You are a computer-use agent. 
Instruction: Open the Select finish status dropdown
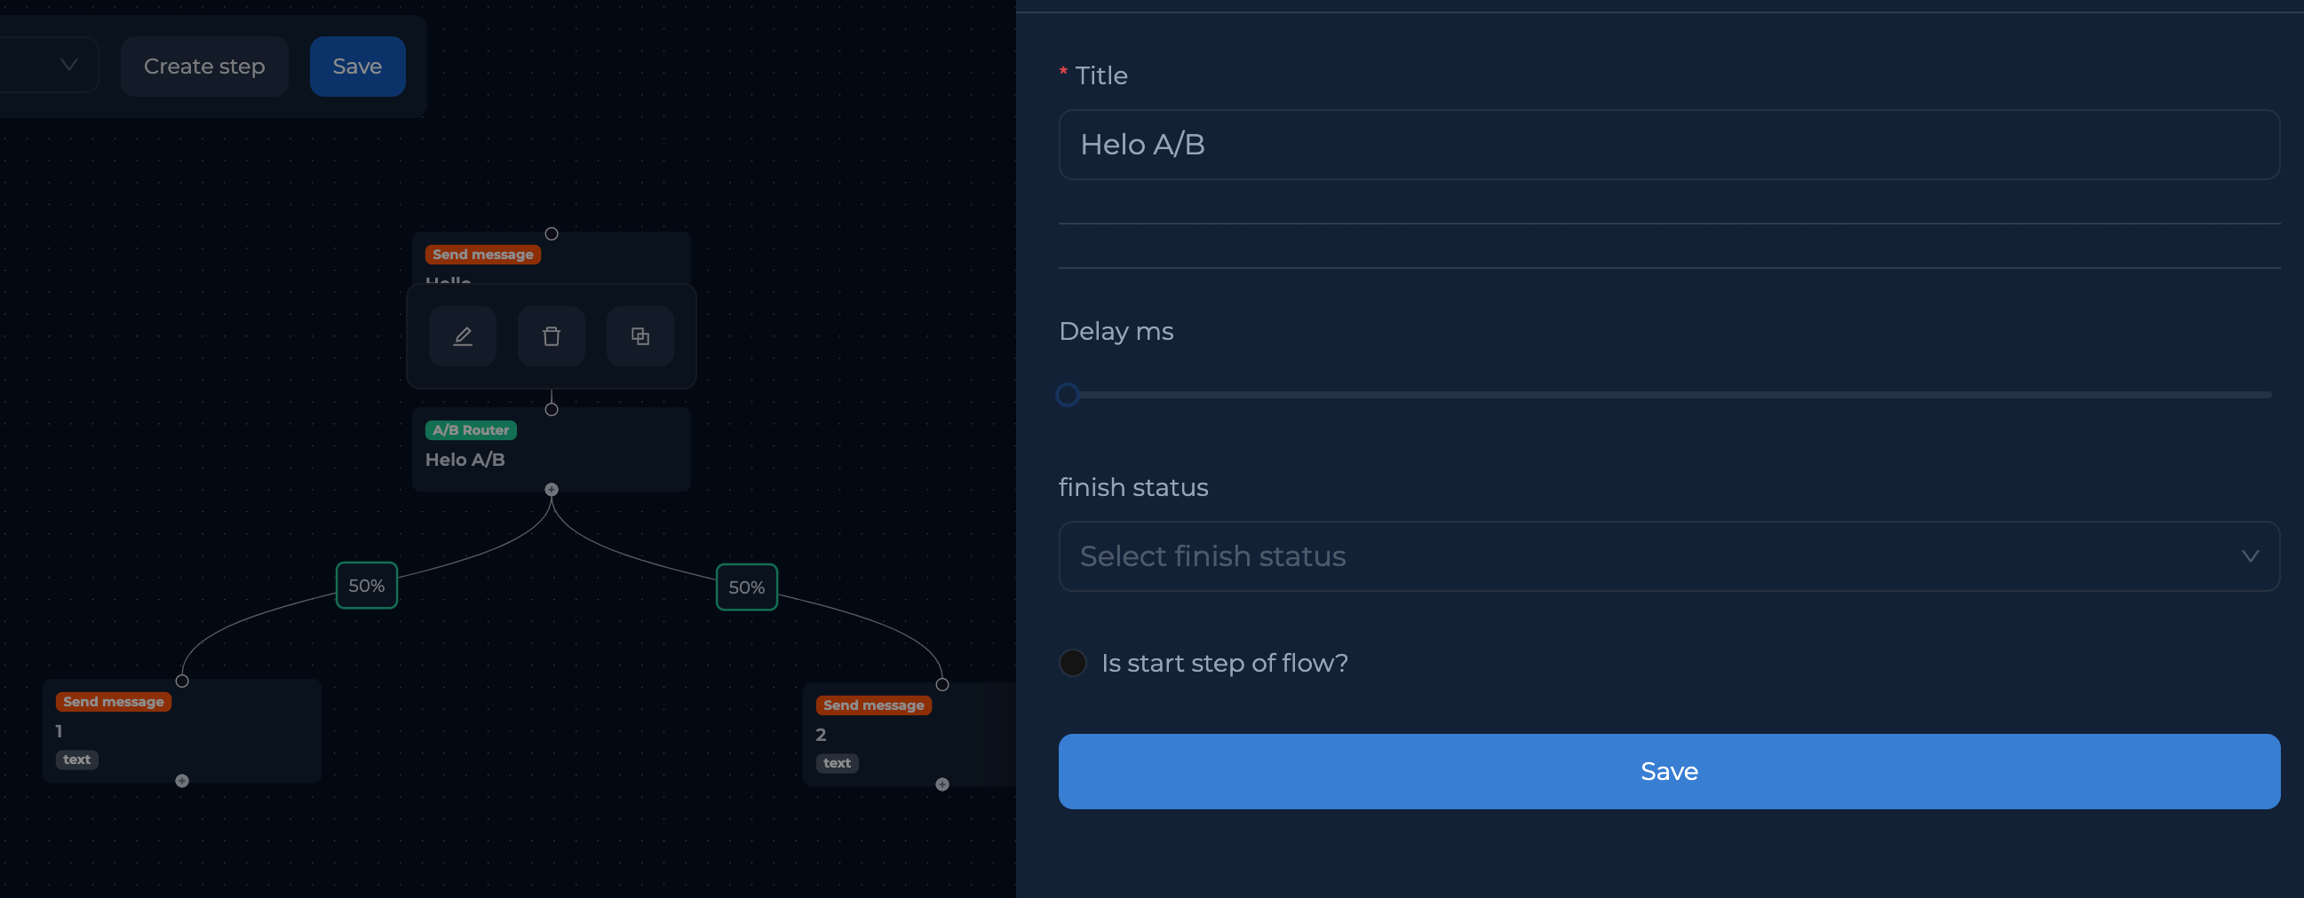[x=1650, y=556]
